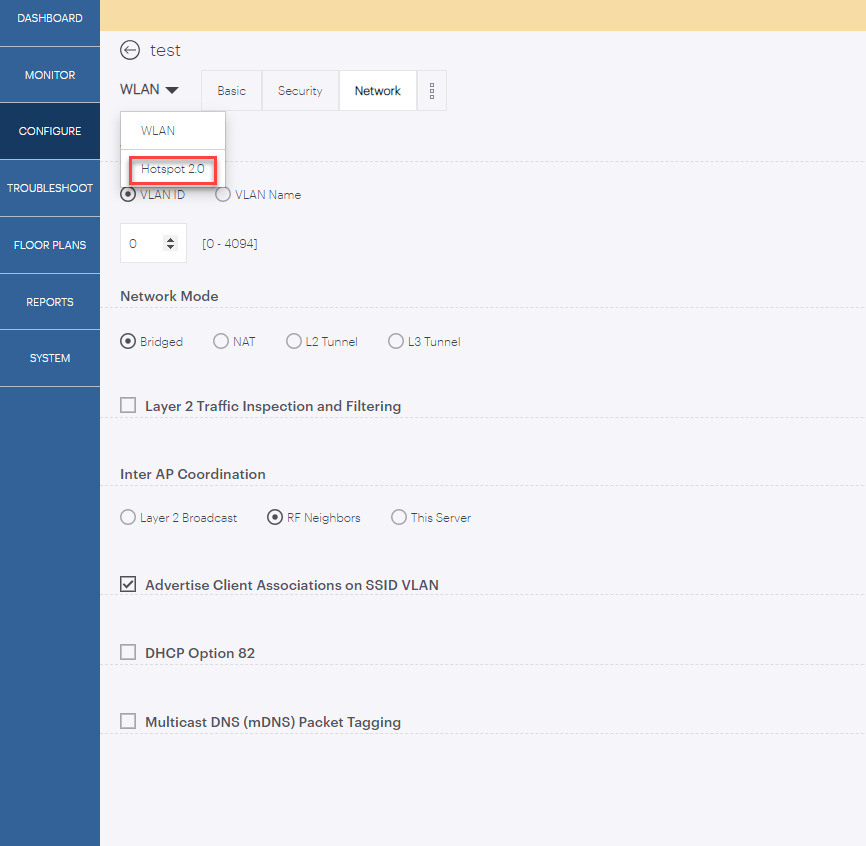Viewport: 866px width, 846px height.
Task: Select the VLAN Name radio button
Action: (x=223, y=195)
